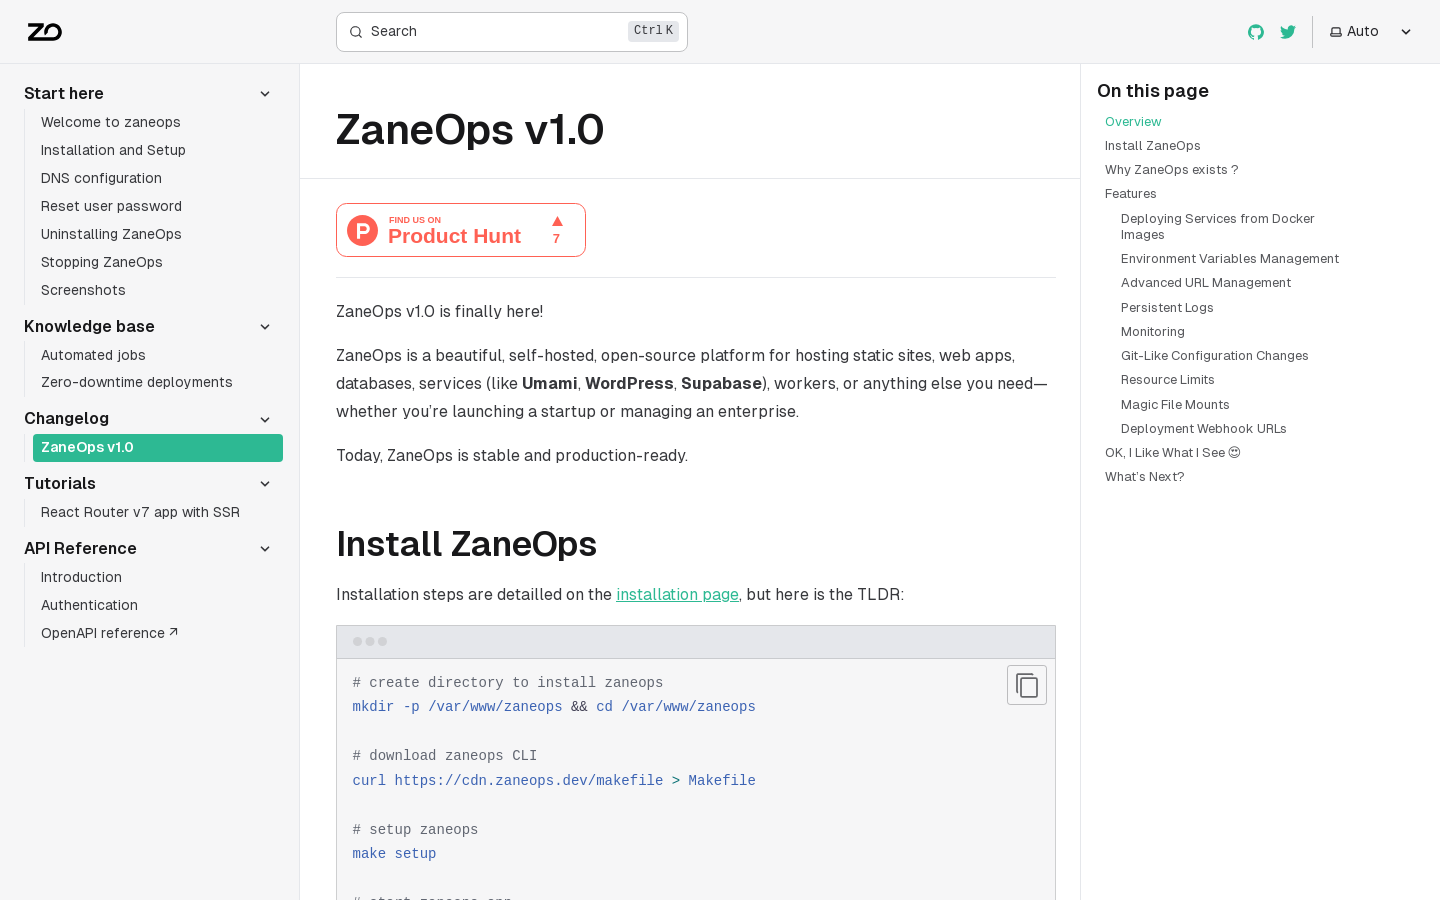The width and height of the screenshot is (1440, 900).
Task: Click the curl makefile download command
Action: coord(554,781)
